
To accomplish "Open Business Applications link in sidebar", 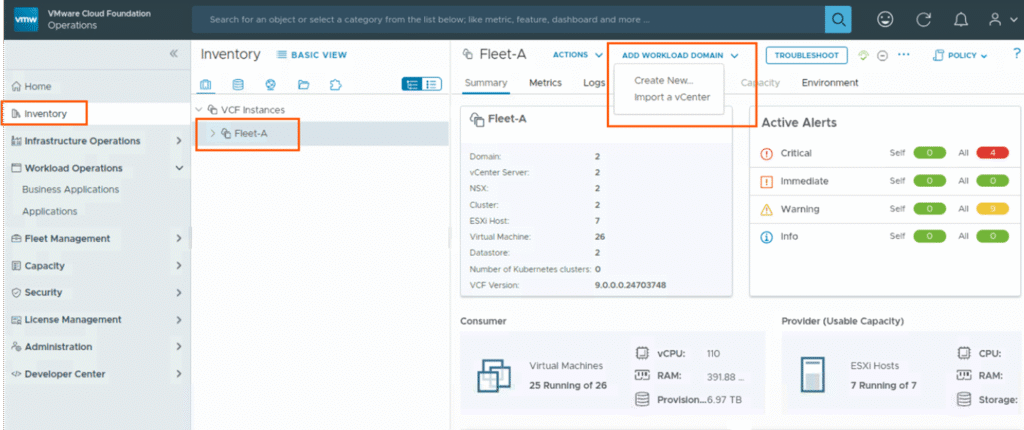I will [70, 189].
